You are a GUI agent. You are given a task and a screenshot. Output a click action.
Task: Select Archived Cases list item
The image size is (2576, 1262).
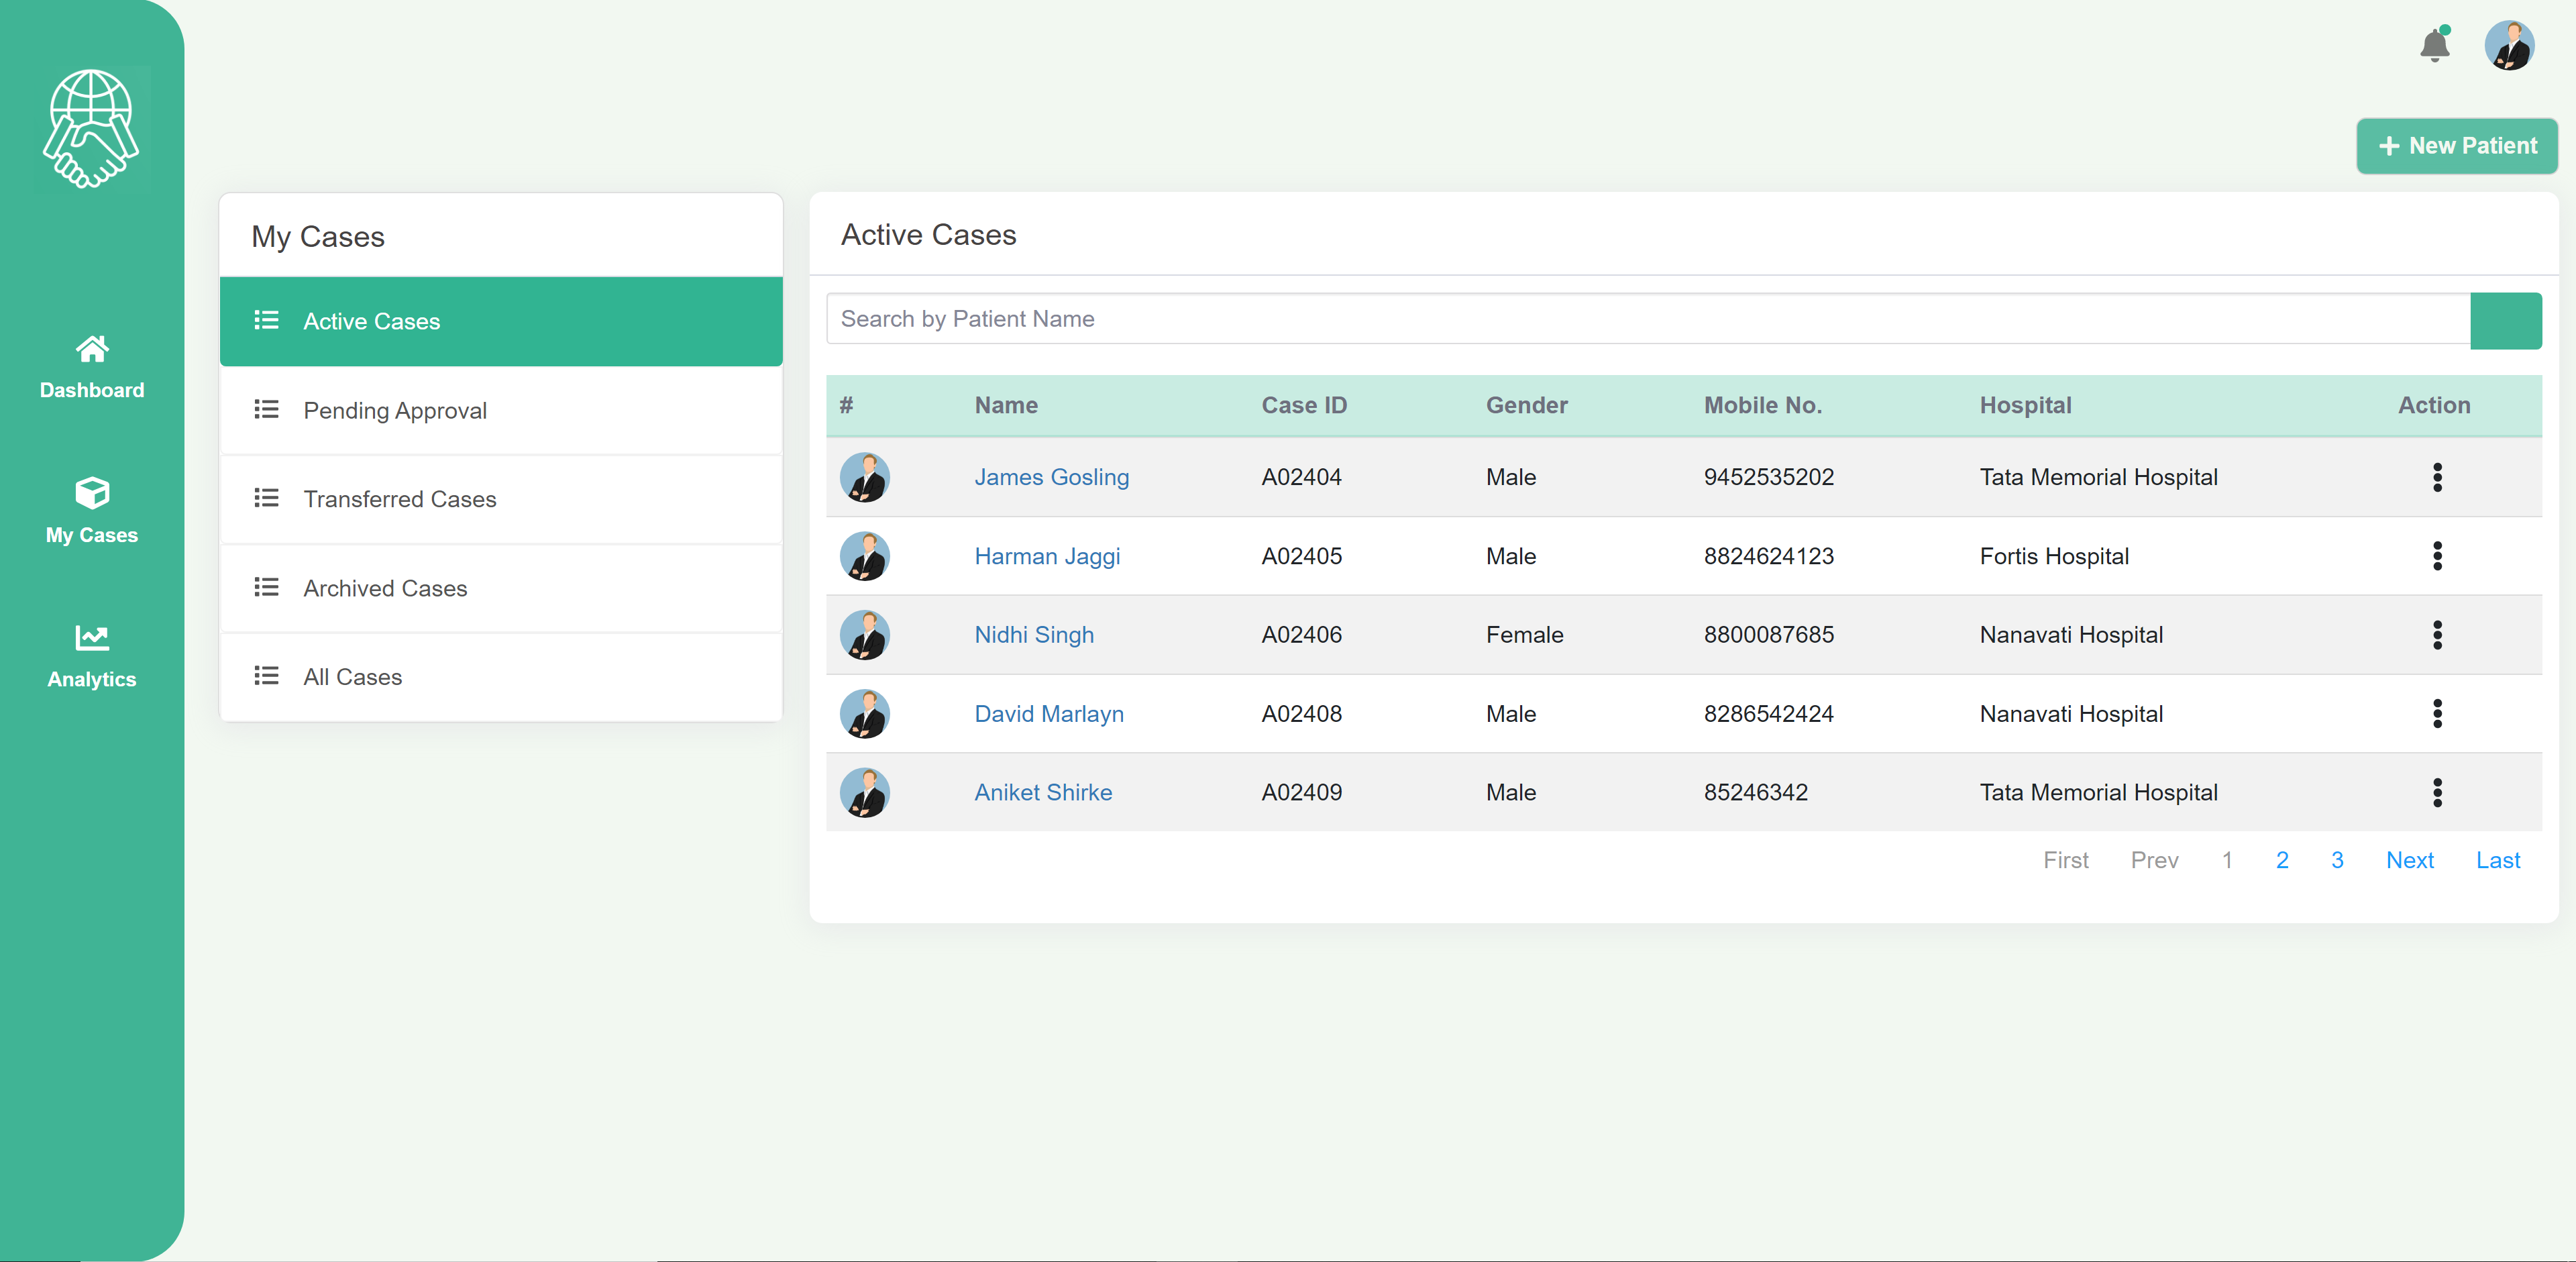[x=501, y=588]
